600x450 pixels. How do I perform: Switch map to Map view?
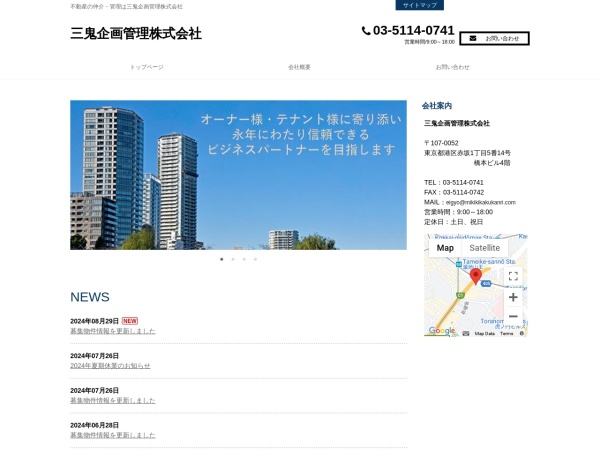445,248
